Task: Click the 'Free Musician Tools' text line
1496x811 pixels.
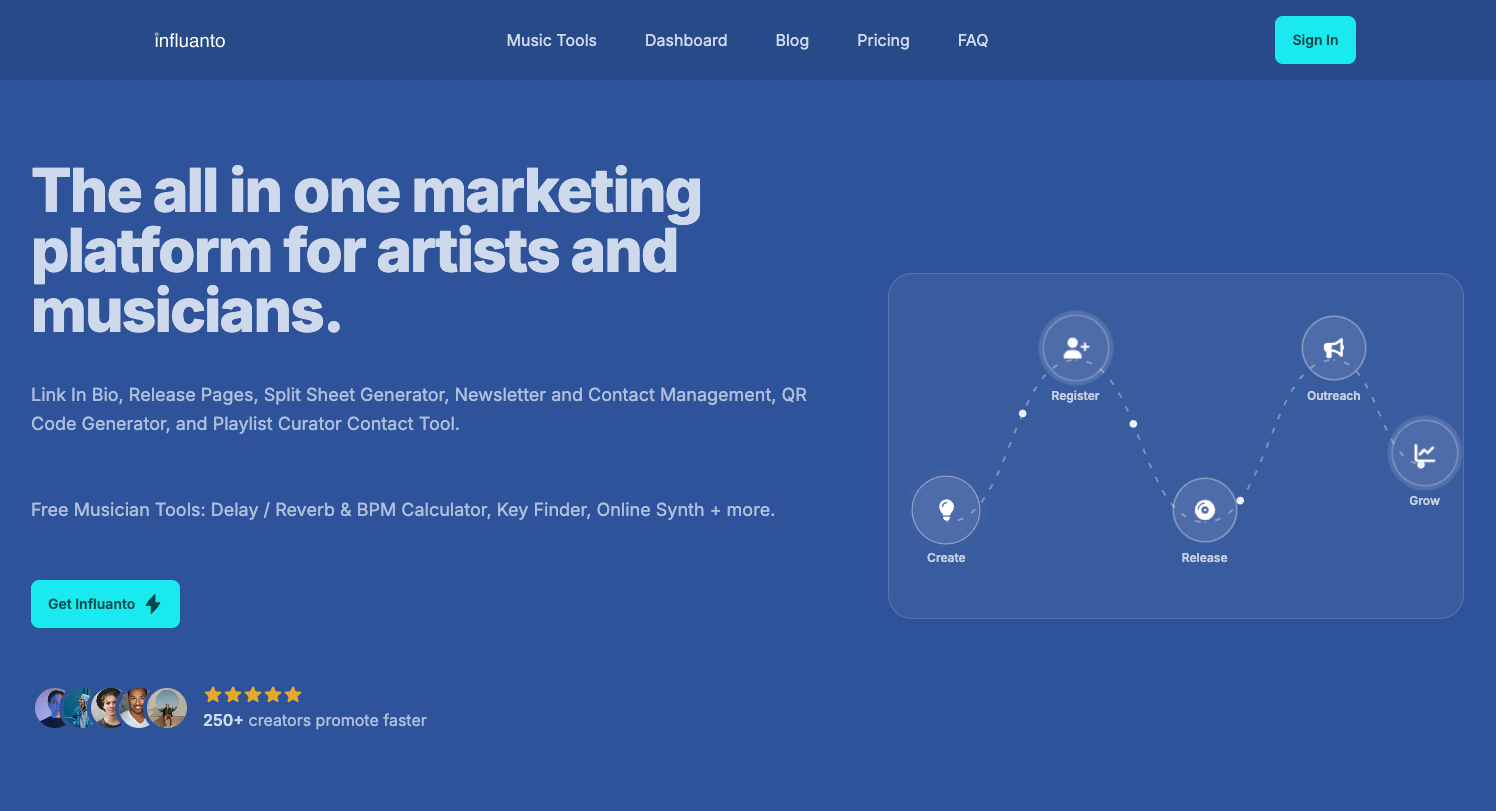Action: pyautogui.click(x=403, y=510)
